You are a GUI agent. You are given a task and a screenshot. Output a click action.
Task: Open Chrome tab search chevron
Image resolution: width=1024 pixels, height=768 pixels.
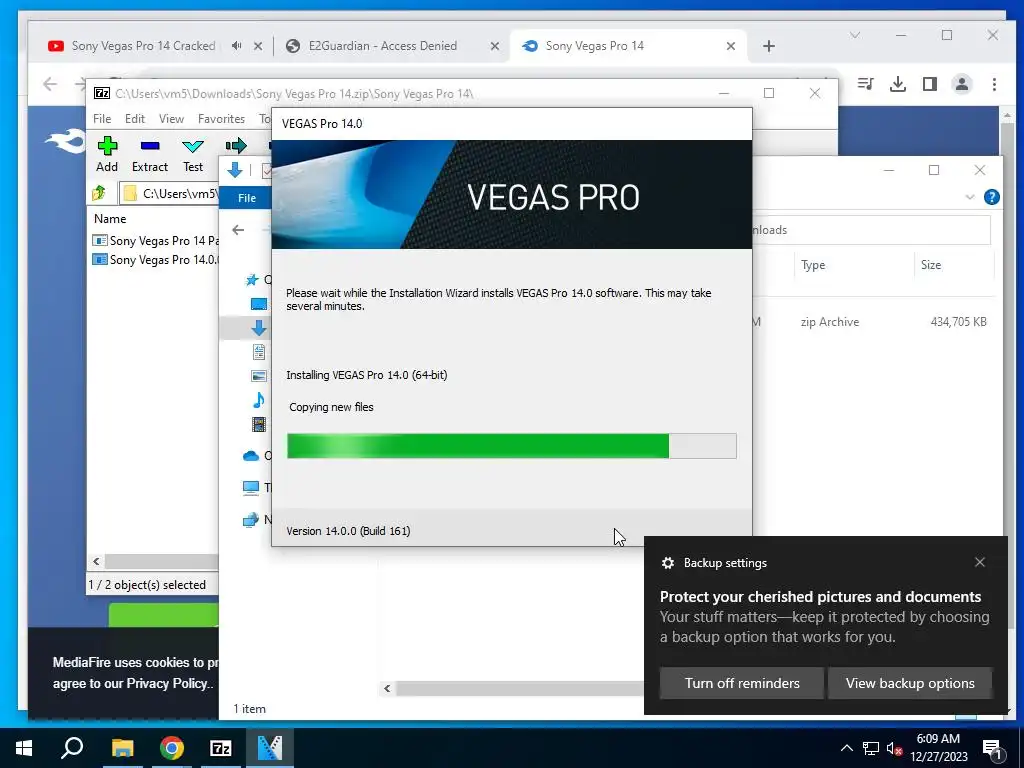[855, 35]
